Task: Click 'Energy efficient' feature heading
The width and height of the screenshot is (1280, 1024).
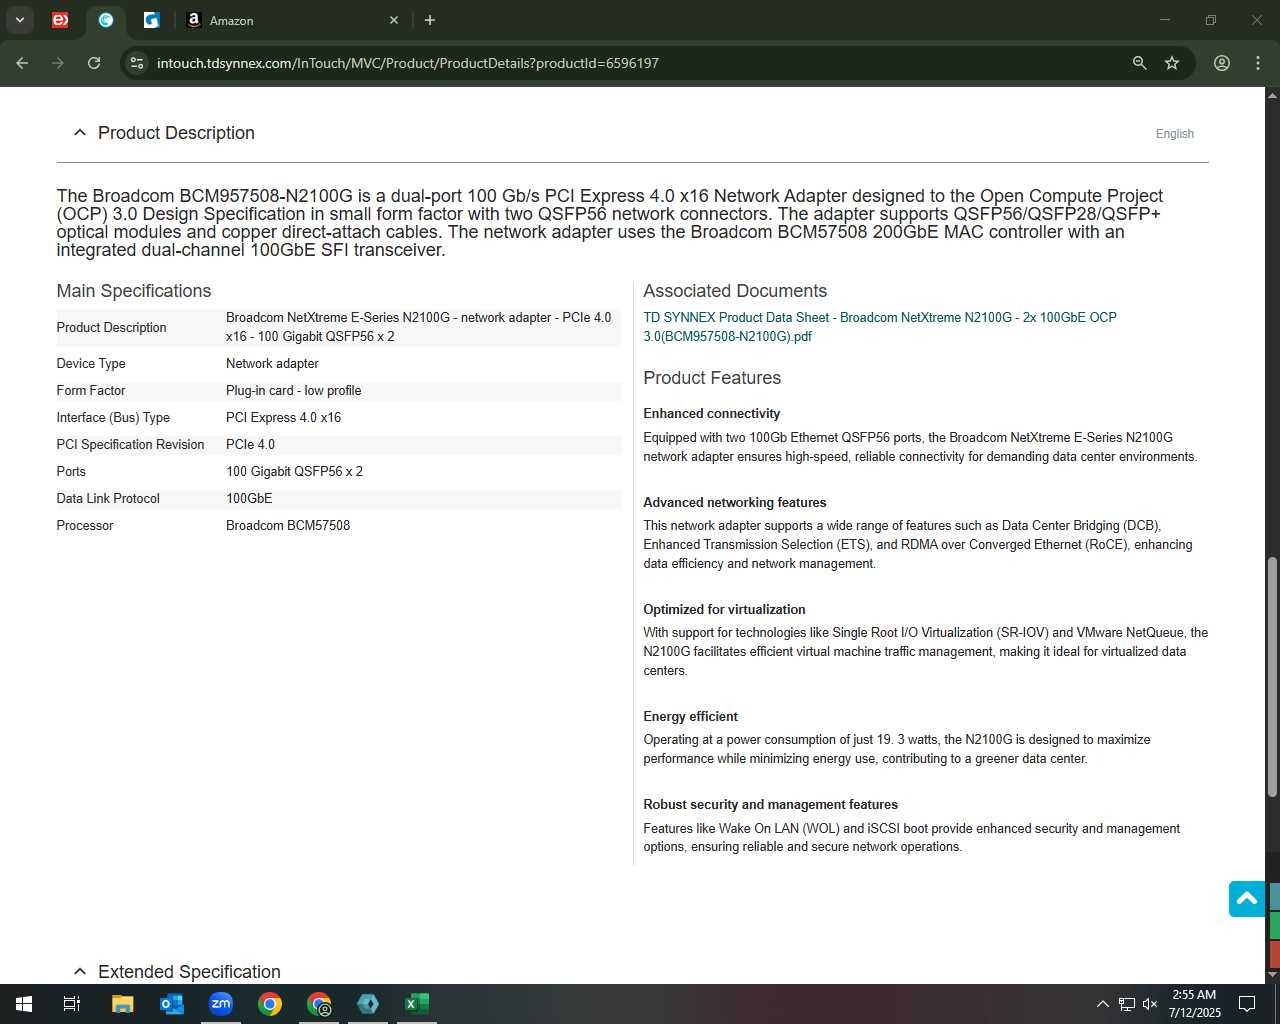Action: [x=690, y=716]
